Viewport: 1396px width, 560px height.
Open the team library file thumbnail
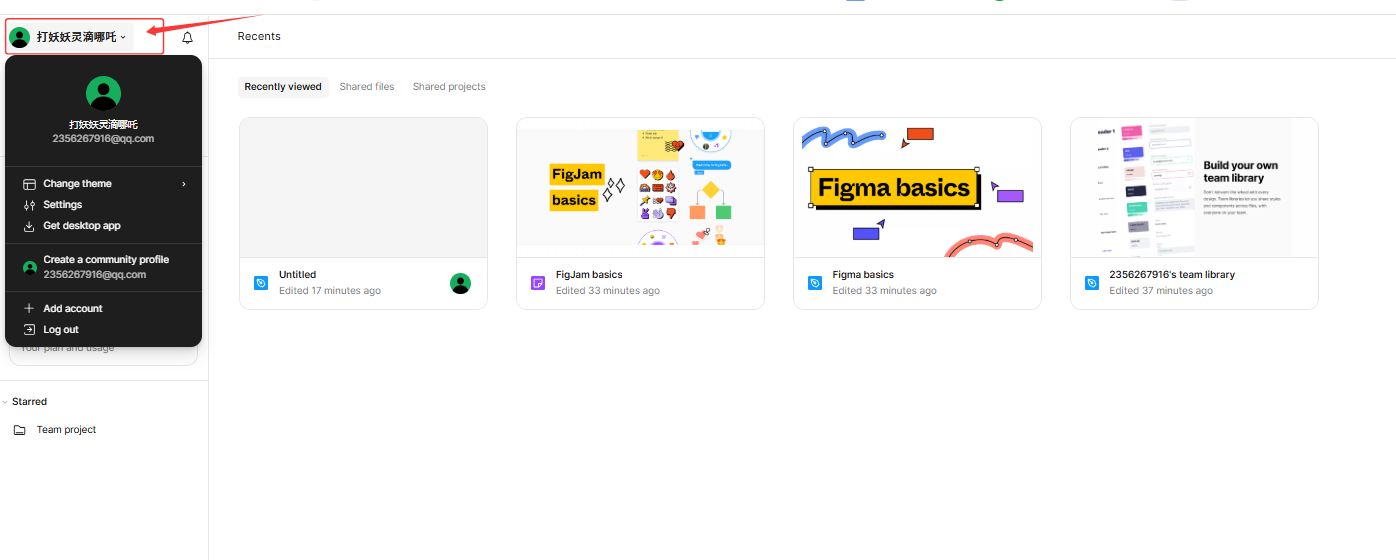click(1194, 188)
